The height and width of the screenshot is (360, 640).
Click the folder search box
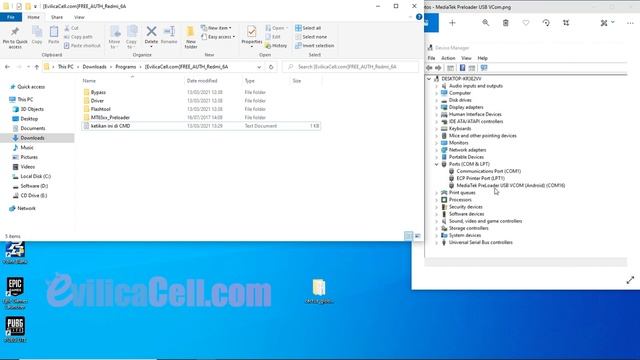[x=350, y=67]
